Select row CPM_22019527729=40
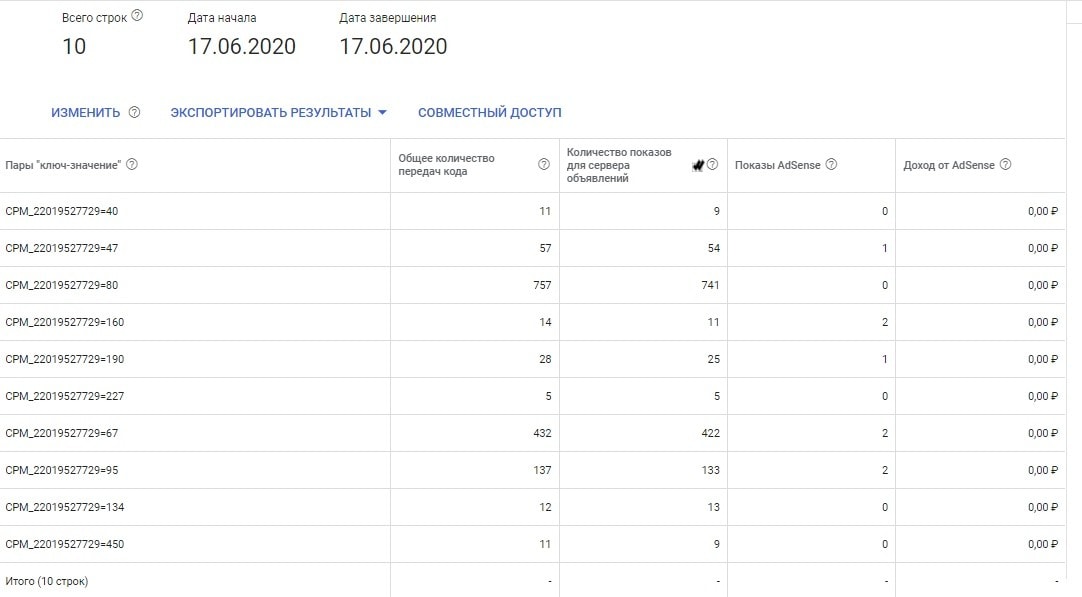 62,211
